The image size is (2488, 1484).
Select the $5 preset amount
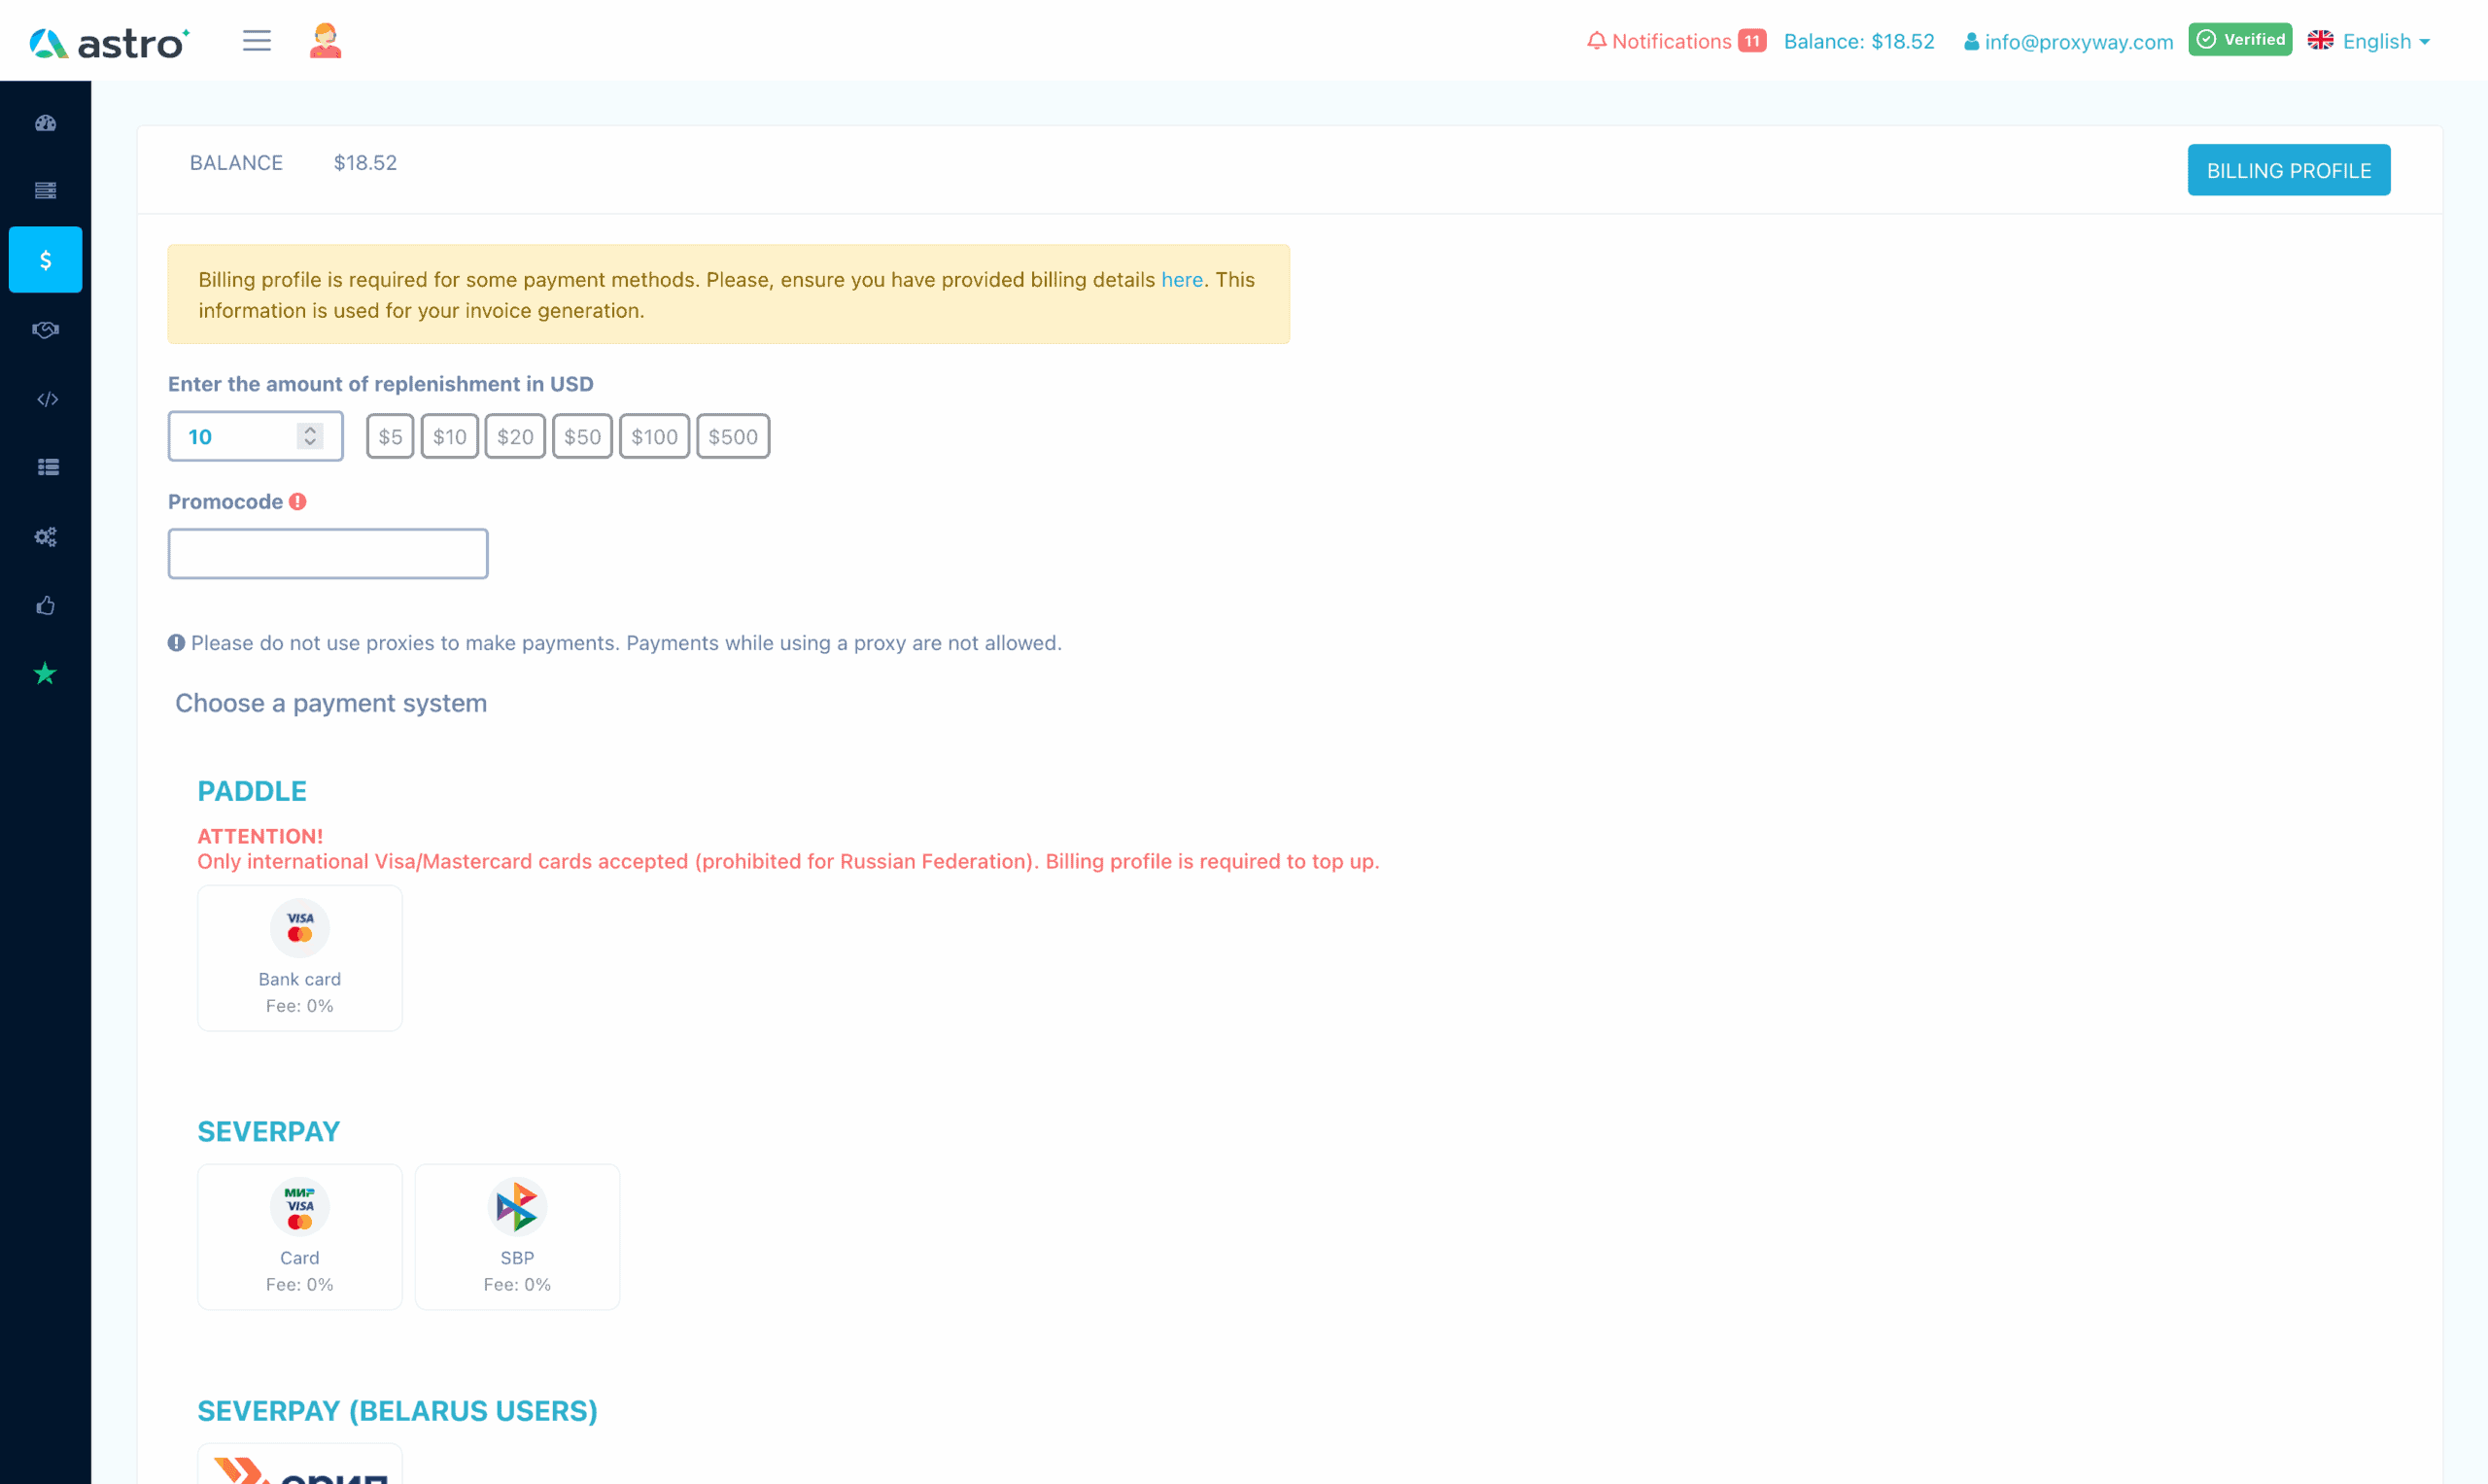pyautogui.click(x=390, y=437)
